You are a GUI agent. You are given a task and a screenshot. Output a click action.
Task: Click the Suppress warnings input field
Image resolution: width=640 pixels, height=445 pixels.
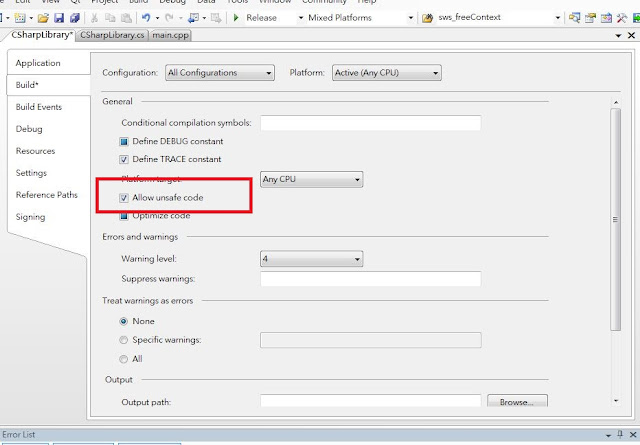(371, 279)
